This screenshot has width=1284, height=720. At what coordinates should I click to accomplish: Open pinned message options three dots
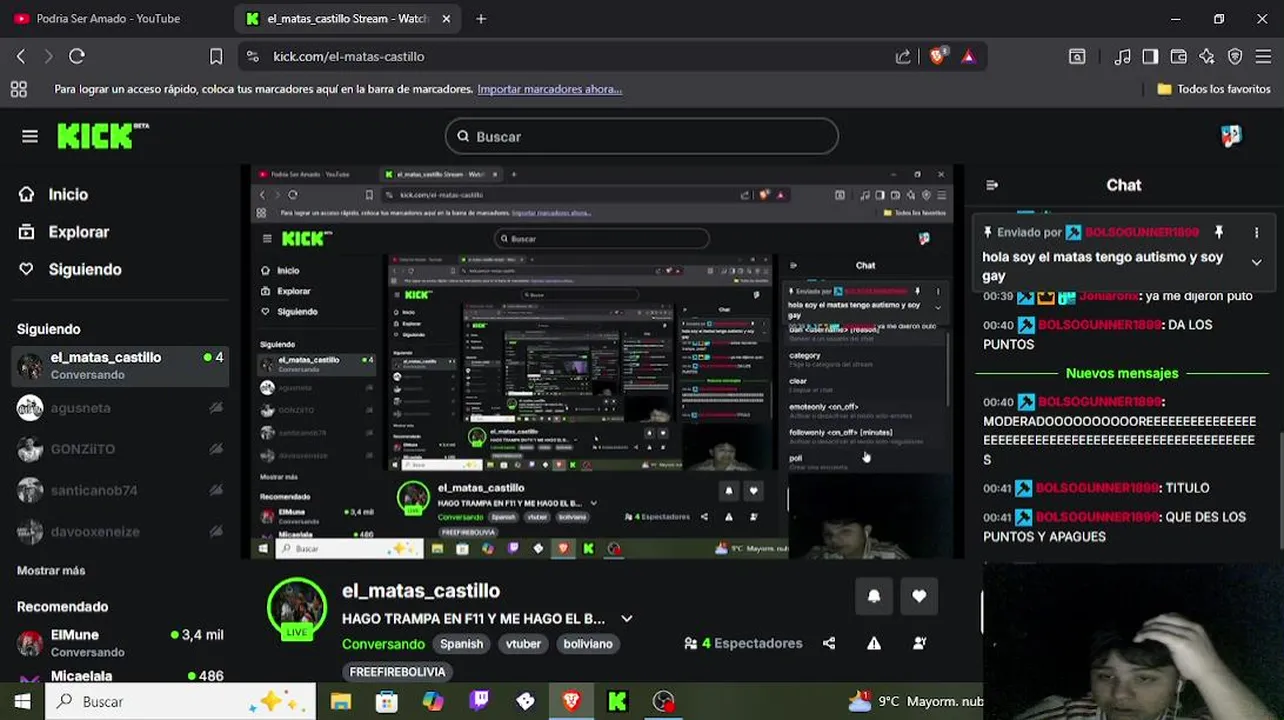pyautogui.click(x=1256, y=232)
